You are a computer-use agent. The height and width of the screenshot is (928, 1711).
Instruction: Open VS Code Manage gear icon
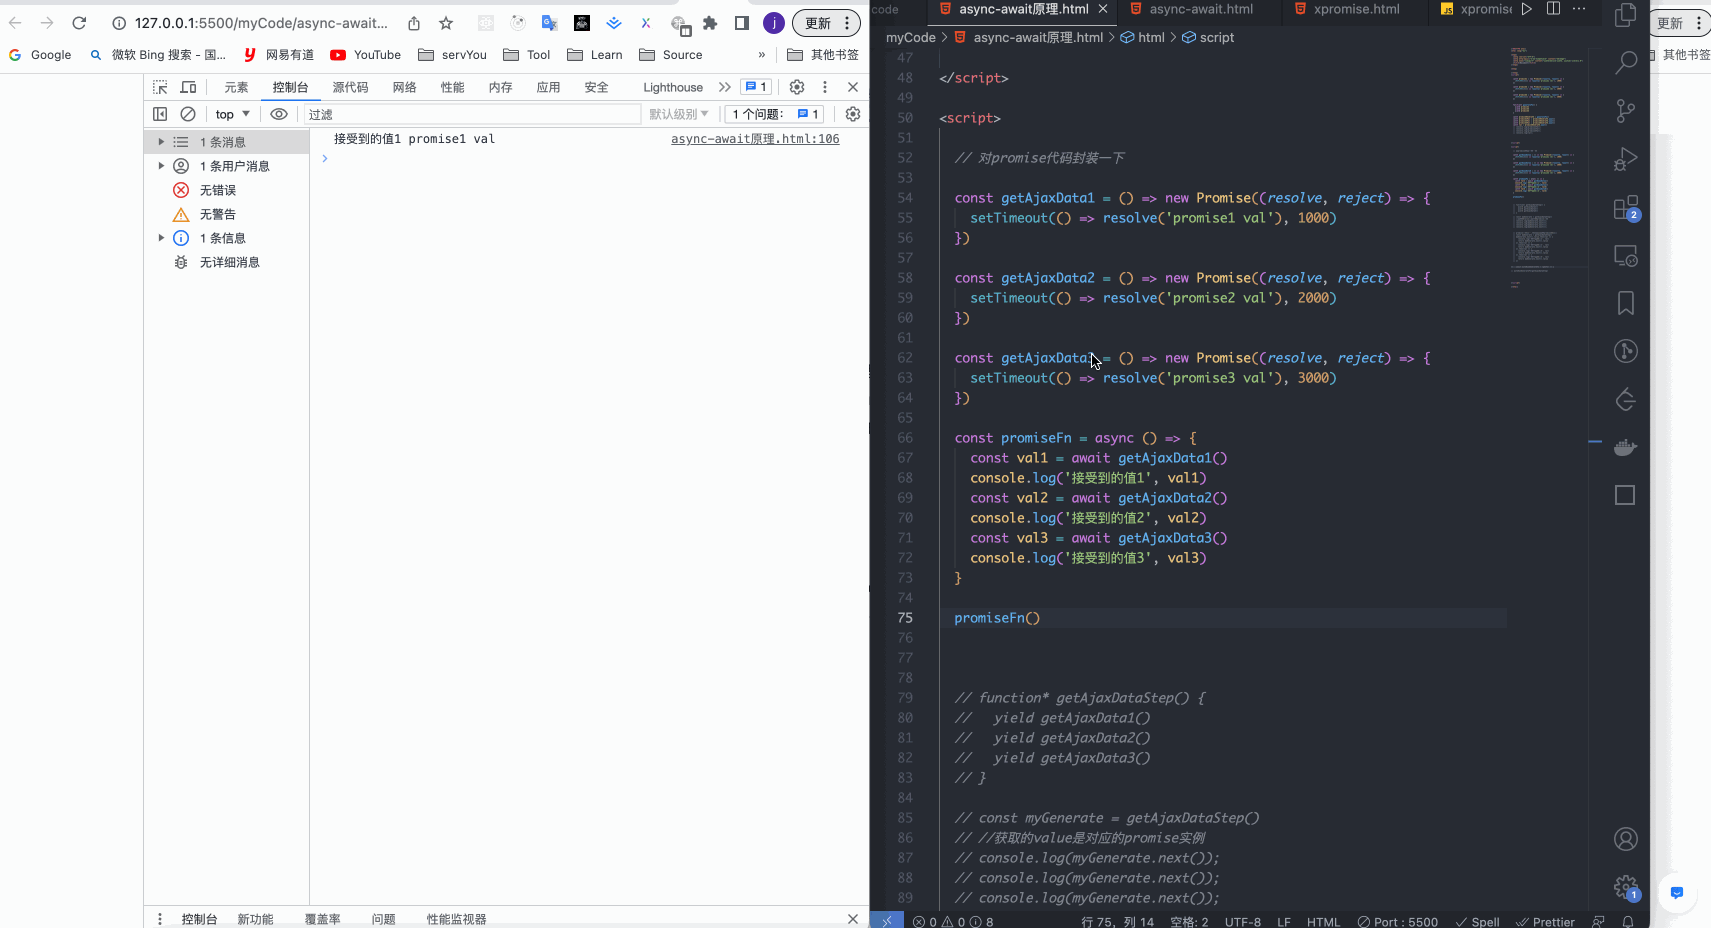coord(1626,887)
